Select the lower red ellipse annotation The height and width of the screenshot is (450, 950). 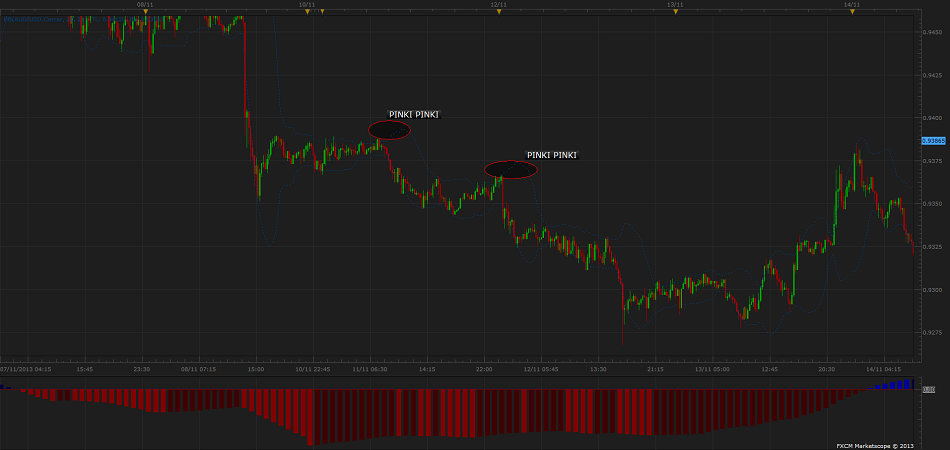(x=511, y=169)
